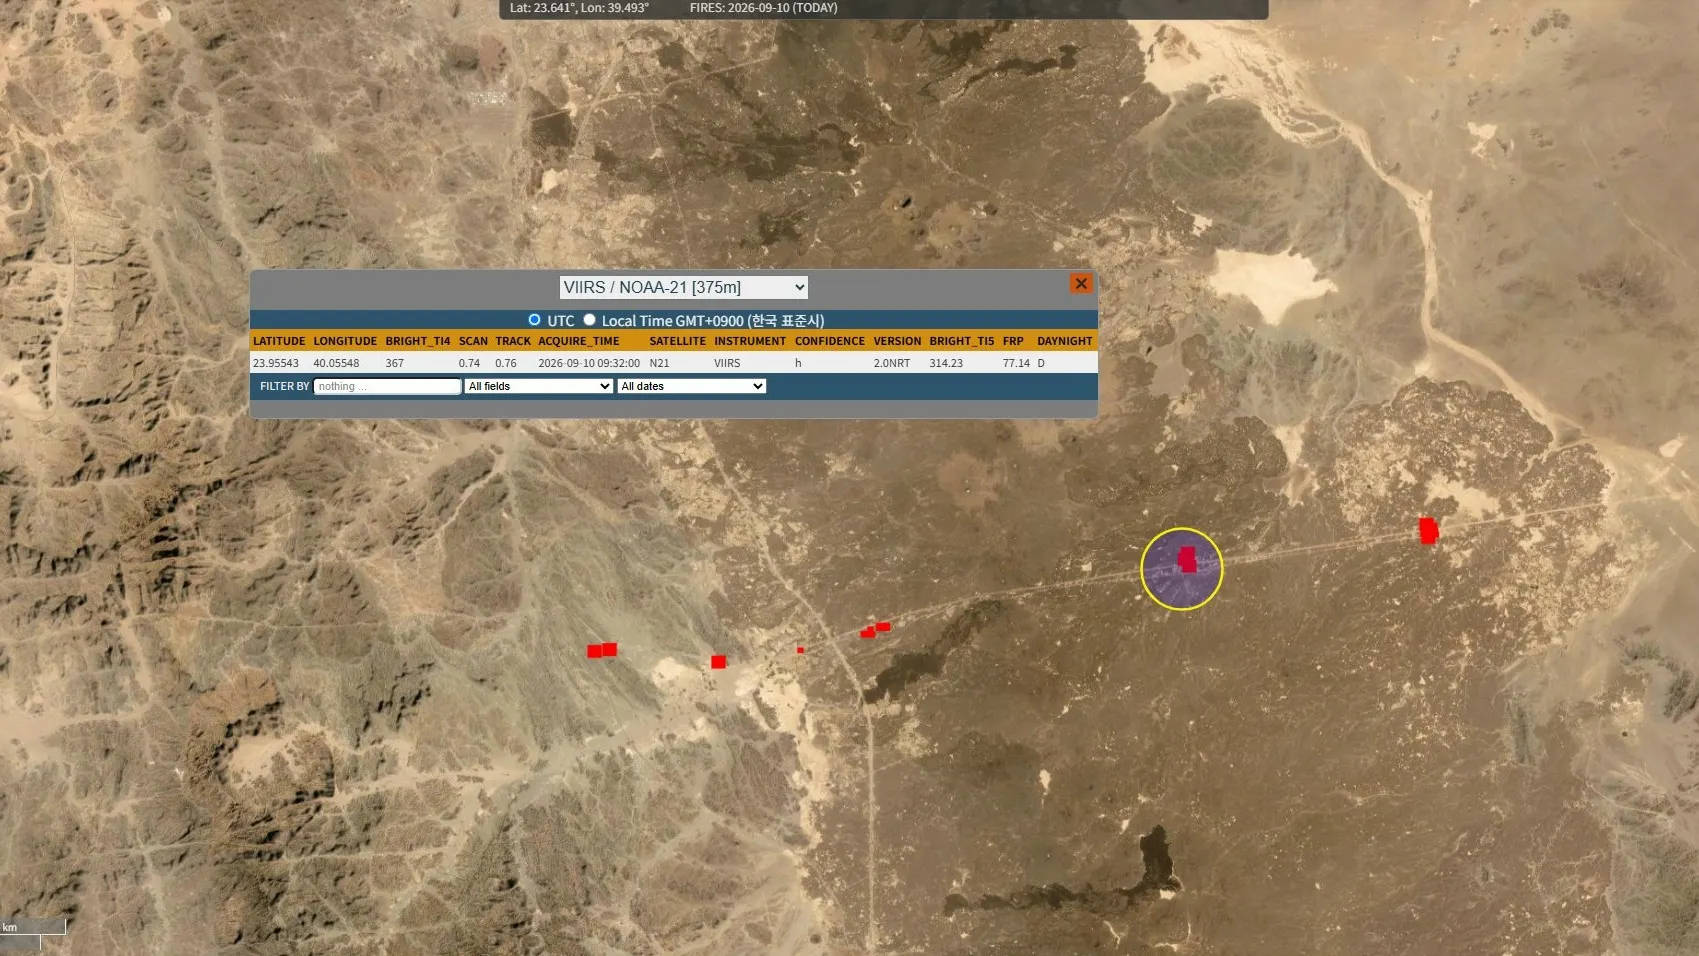Select the fire detection data row

673,363
